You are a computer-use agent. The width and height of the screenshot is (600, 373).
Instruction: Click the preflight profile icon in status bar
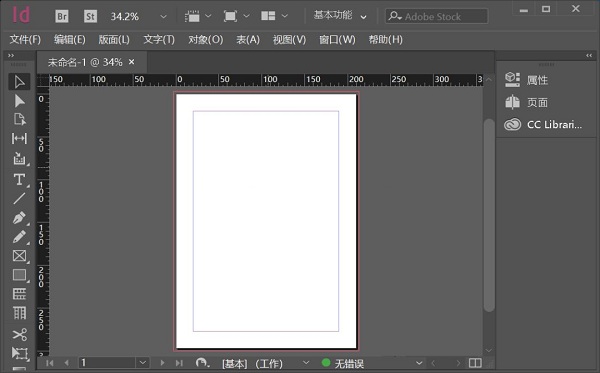(202, 363)
